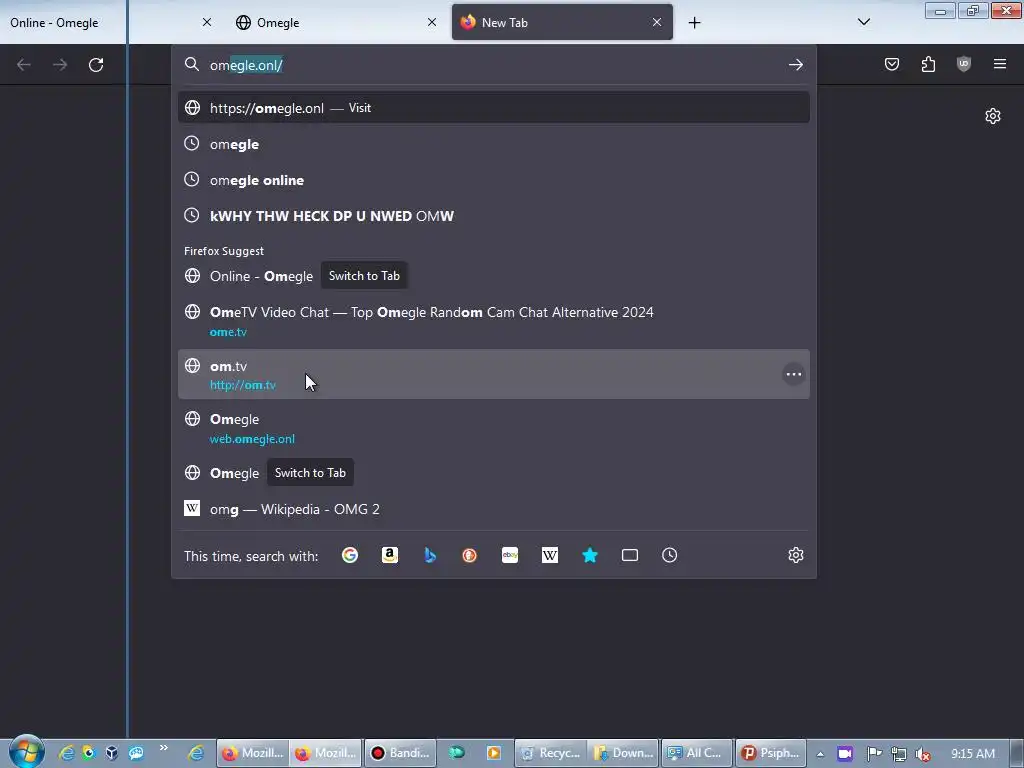Screen dimensions: 1024x768
Task: Open the Psiphon taskbar button
Action: coord(771,753)
